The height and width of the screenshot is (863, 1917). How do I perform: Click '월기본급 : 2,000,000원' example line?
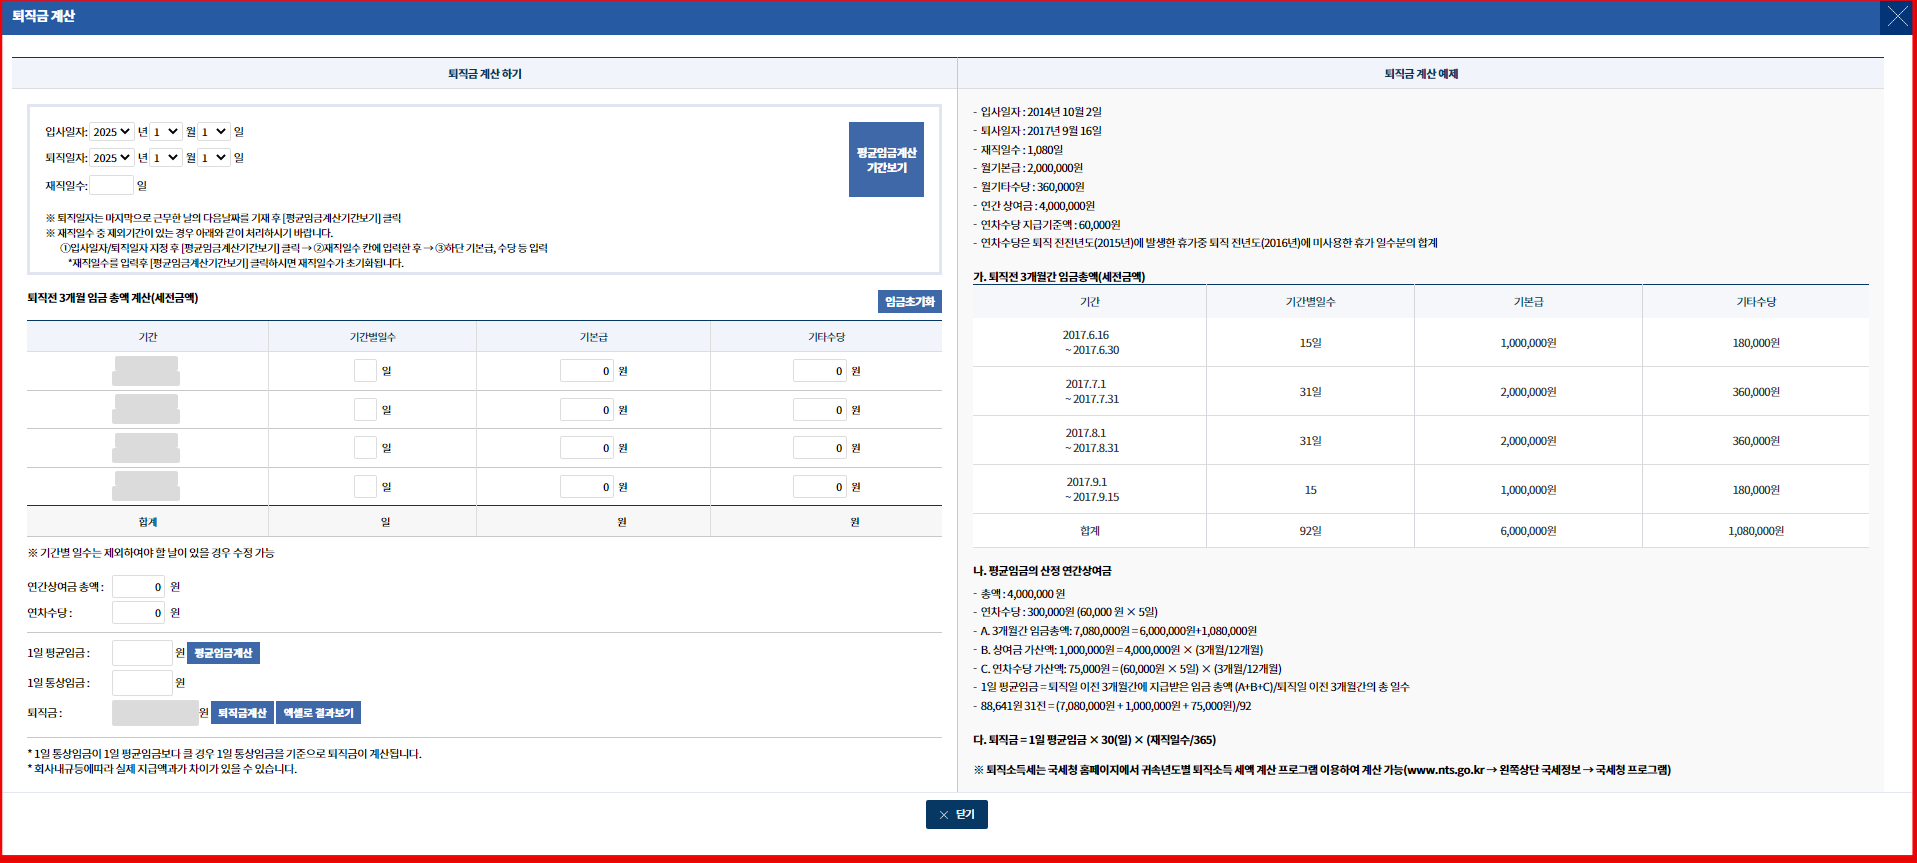coord(1030,168)
